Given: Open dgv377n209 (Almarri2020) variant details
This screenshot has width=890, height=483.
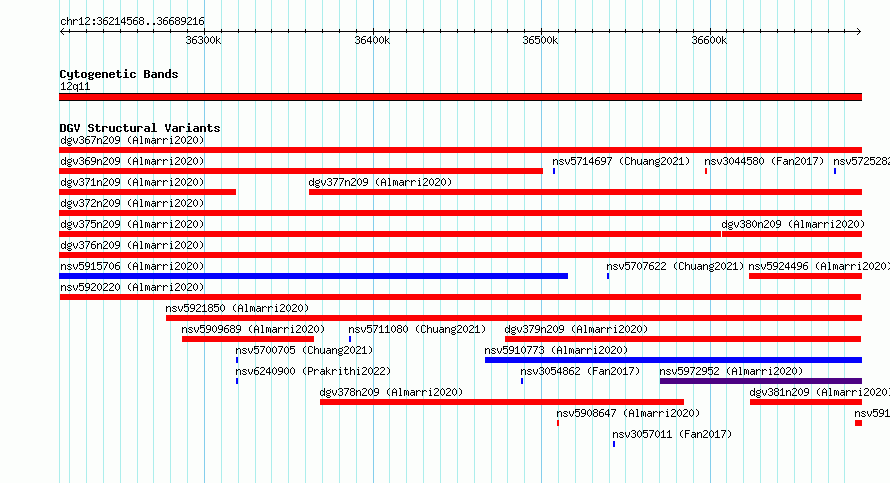Looking at the screenshot, I should tap(380, 182).
